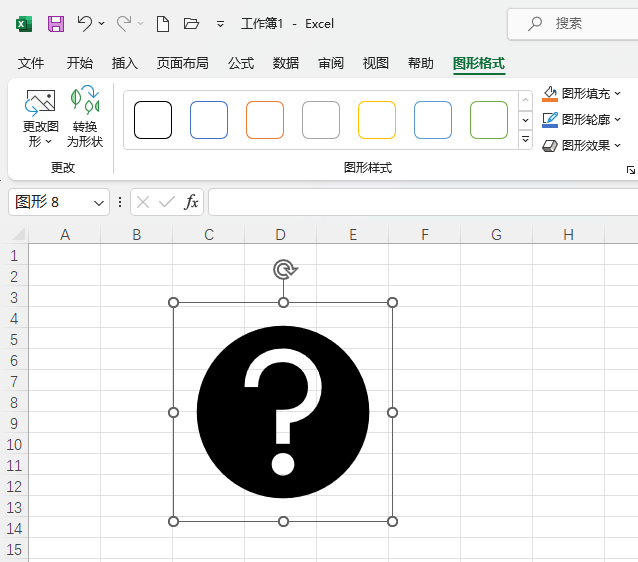Open the undo history dropdown arrow
The width and height of the screenshot is (638, 562).
pos(102,24)
